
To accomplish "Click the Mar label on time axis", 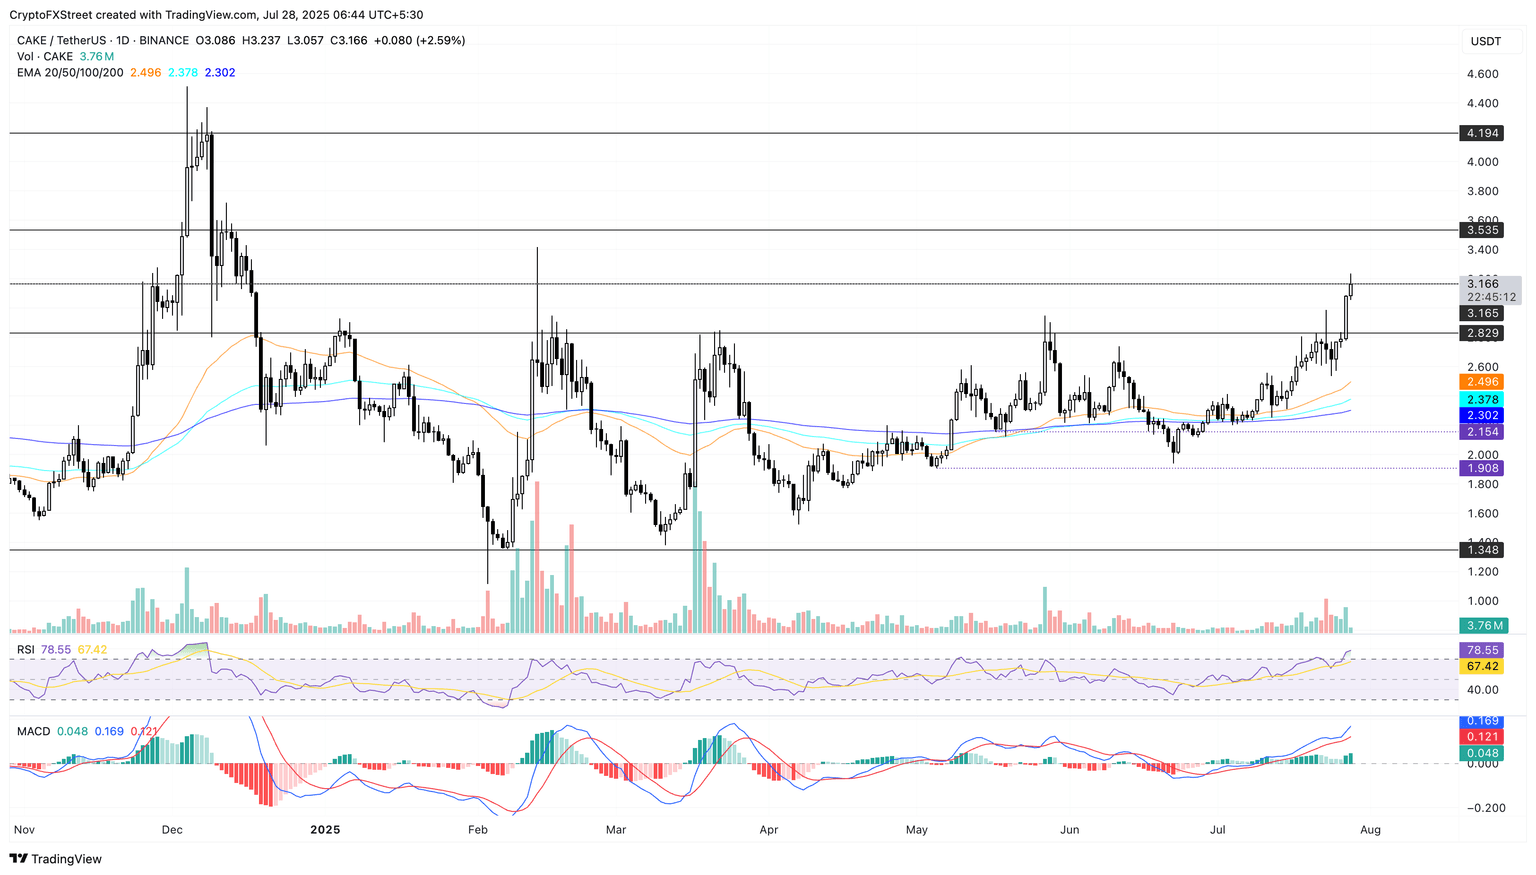I will coord(616,830).
